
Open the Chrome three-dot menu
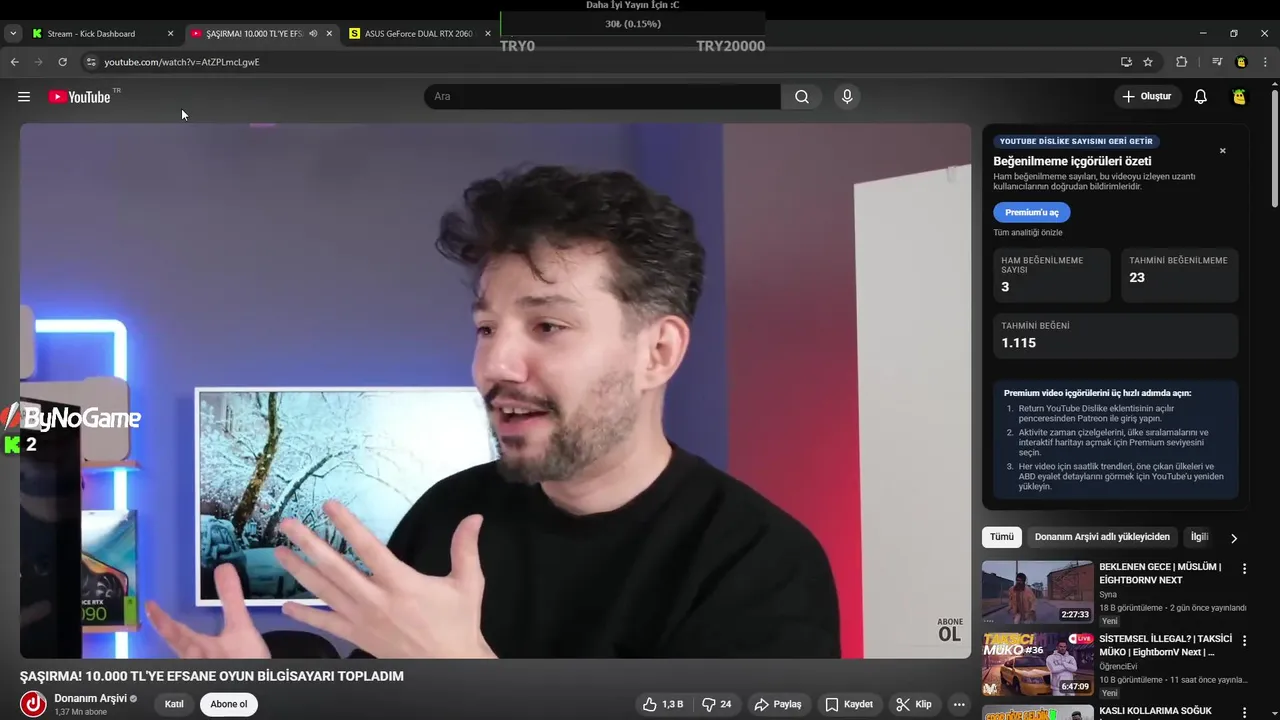(1265, 62)
